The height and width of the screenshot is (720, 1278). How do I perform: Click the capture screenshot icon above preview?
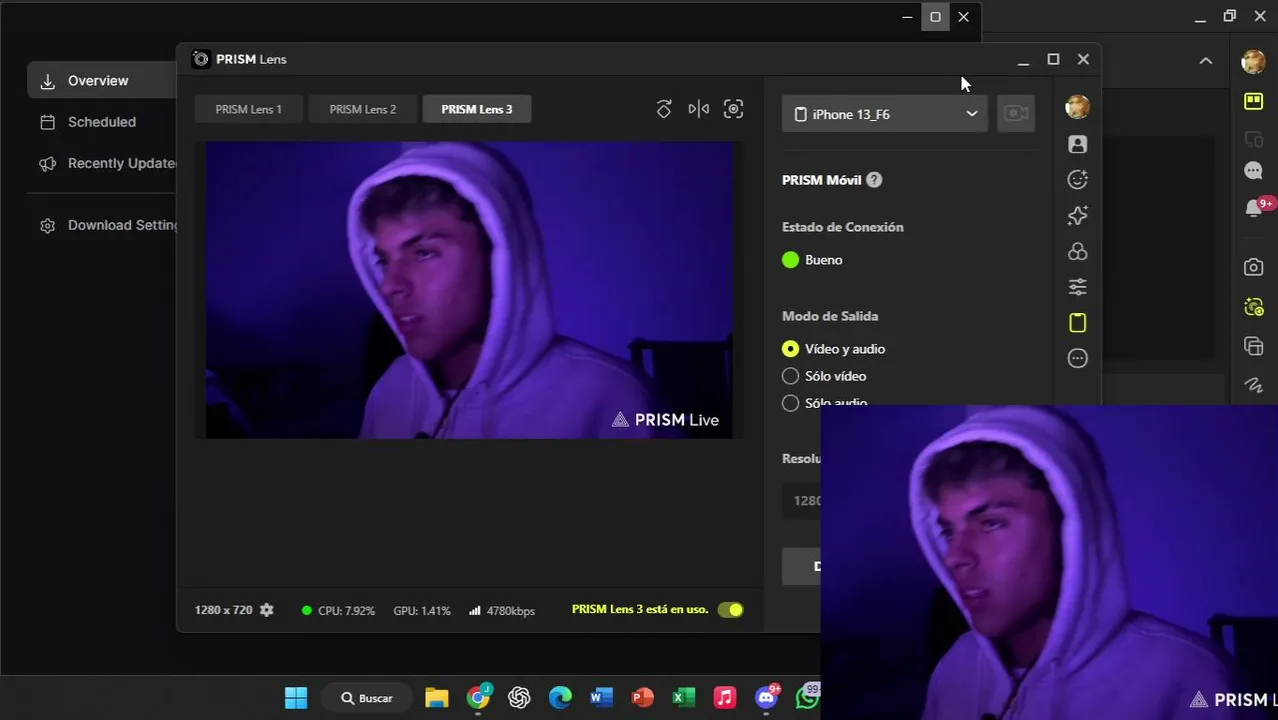[x=733, y=109]
